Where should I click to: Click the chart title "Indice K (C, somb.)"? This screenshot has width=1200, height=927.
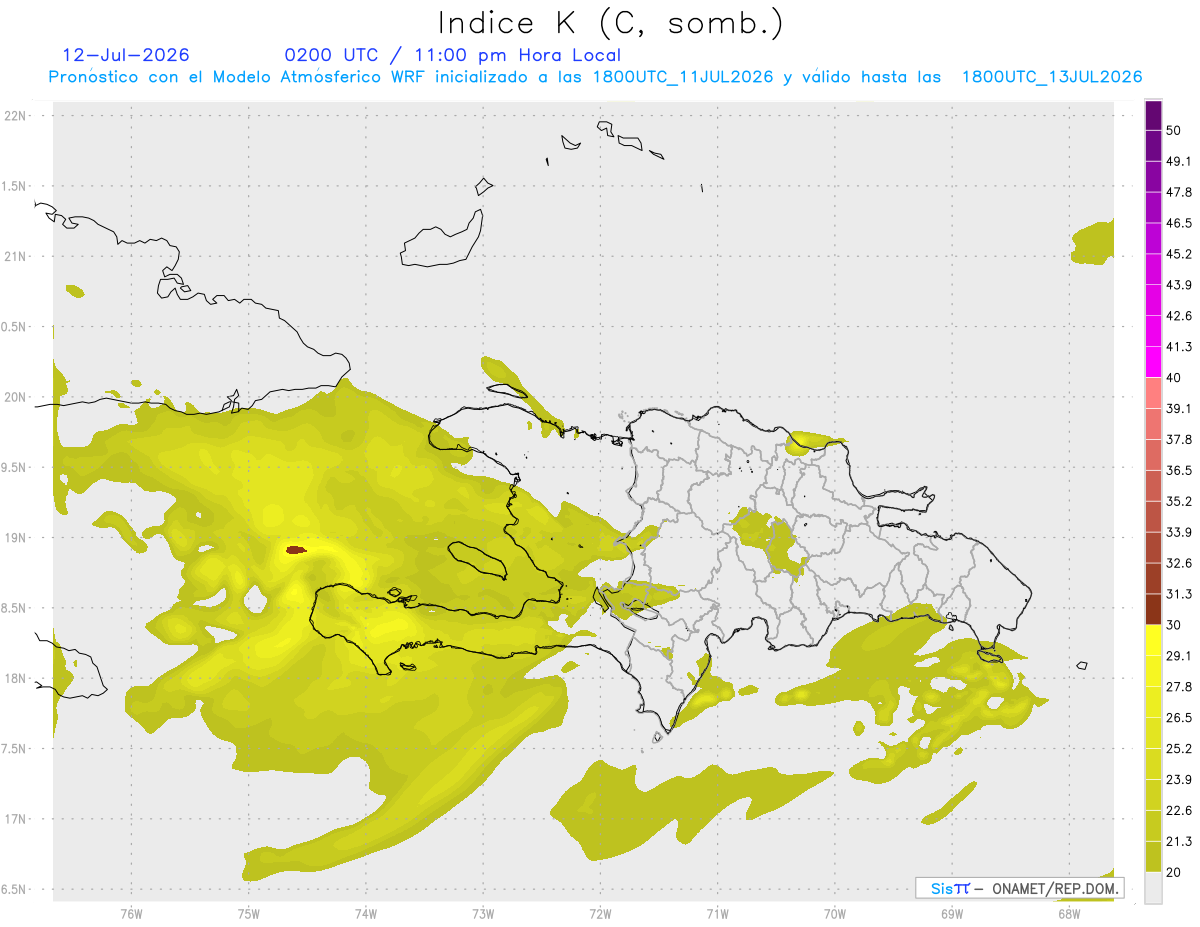(x=610, y=23)
